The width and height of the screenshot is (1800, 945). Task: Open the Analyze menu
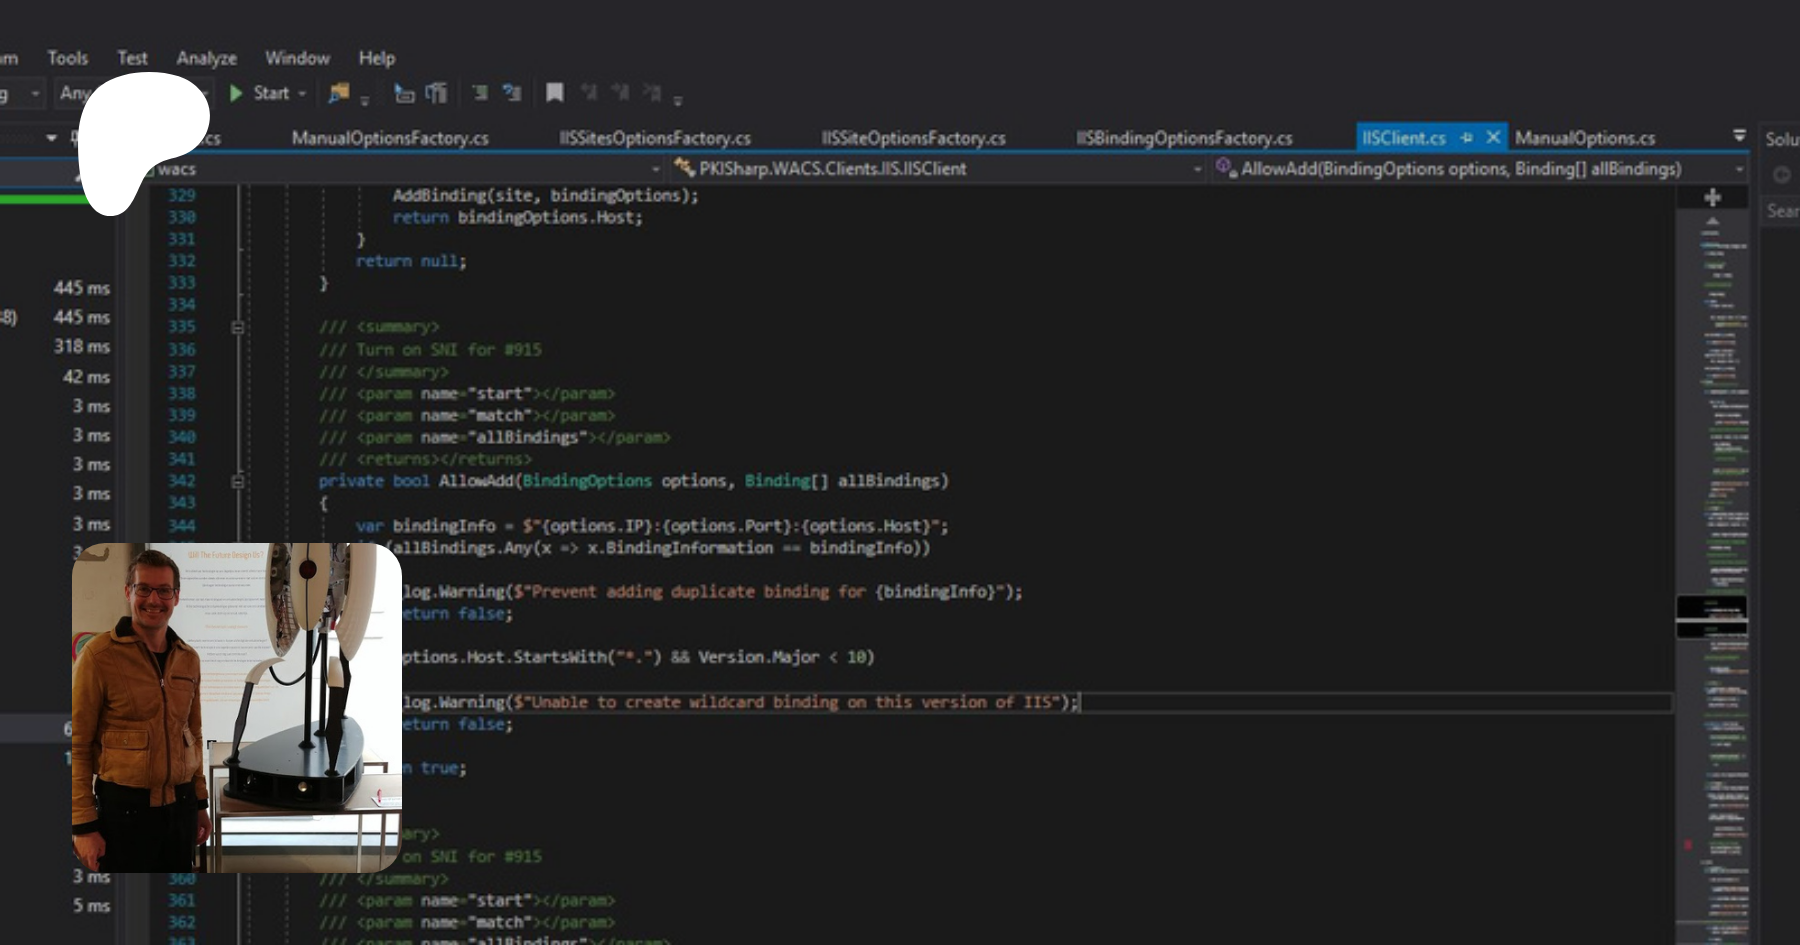point(206,58)
